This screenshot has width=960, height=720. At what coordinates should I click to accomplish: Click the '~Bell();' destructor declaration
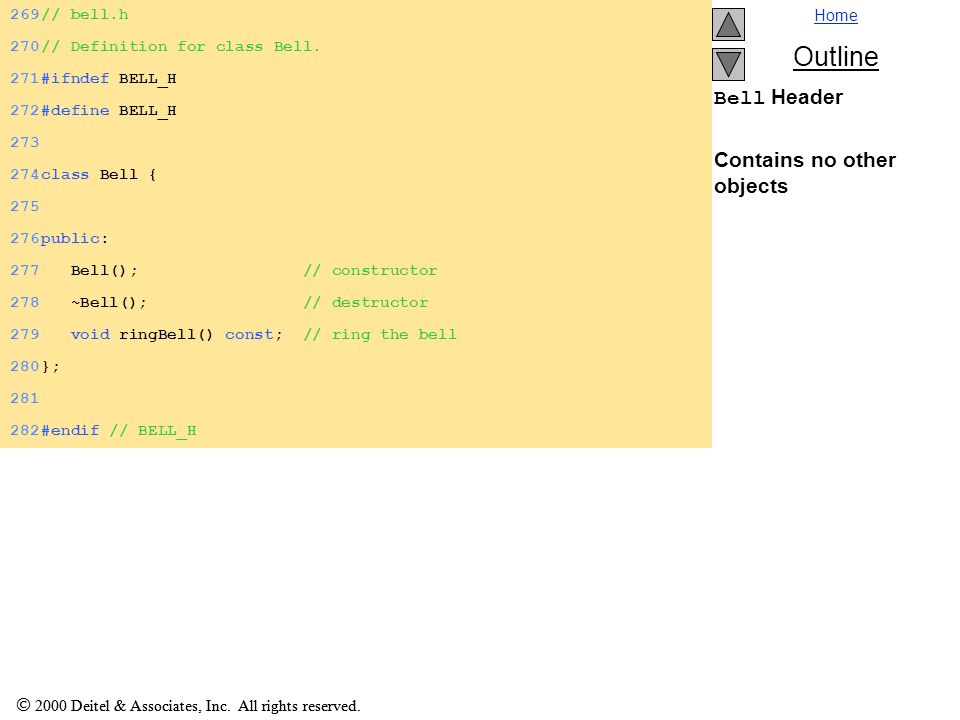[109, 302]
